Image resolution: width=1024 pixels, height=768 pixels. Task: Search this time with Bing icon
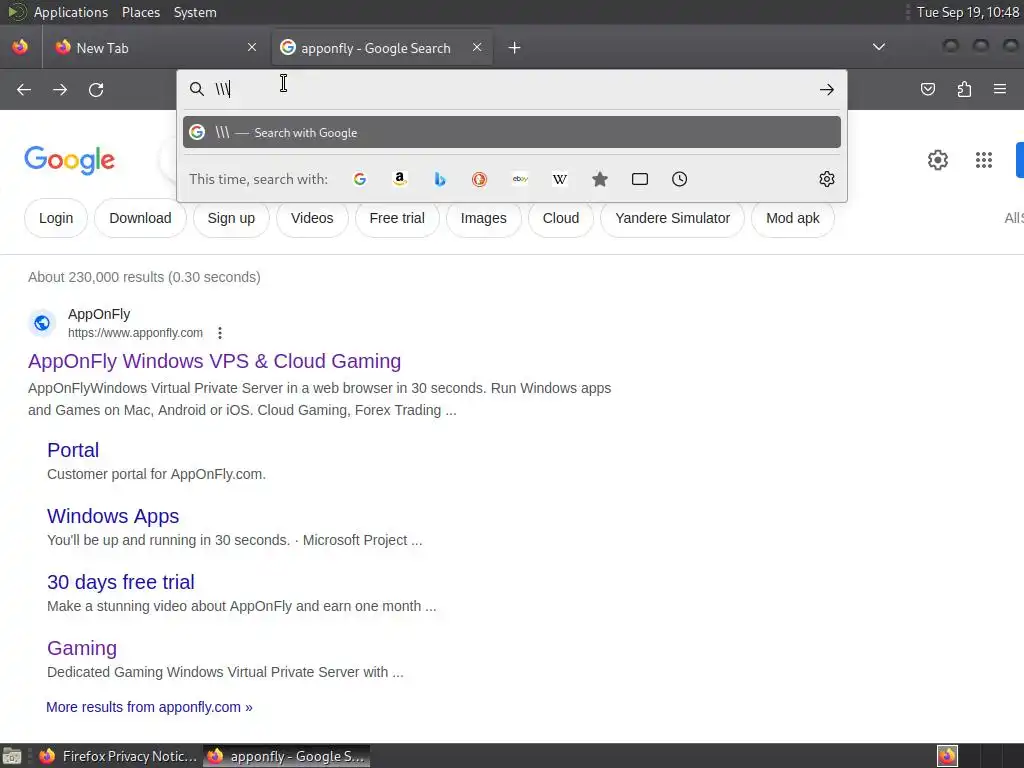440,179
